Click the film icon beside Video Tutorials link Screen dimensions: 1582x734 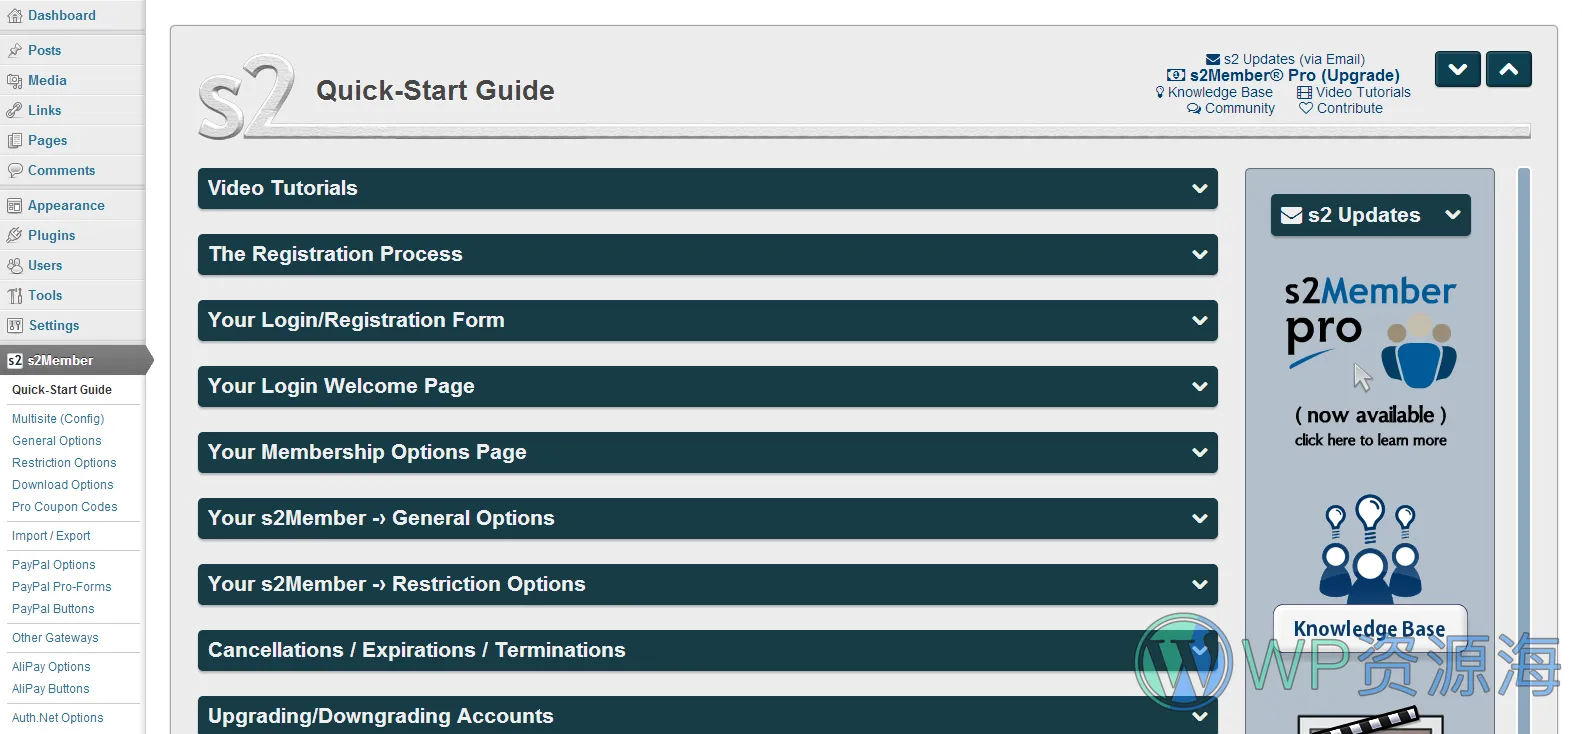click(1304, 93)
